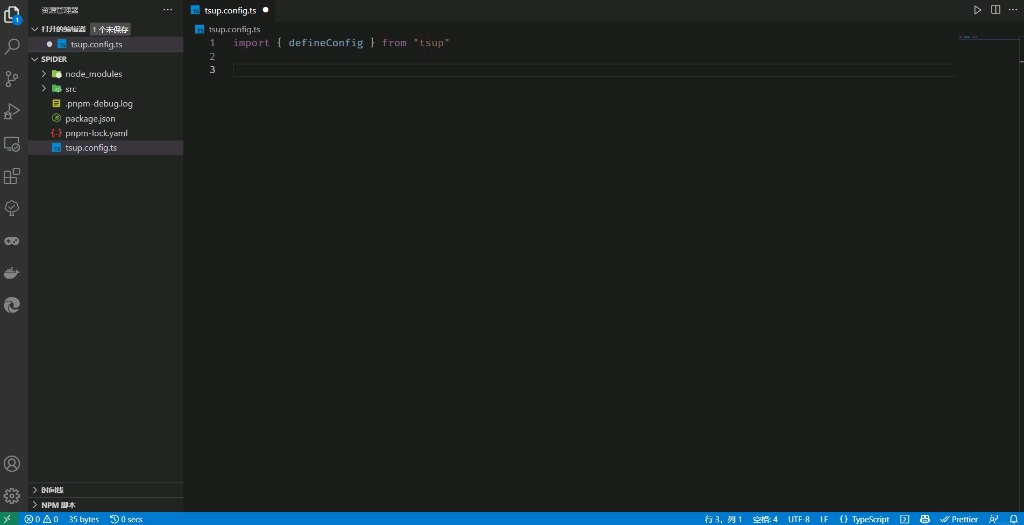Click tsup.config.ts in the breadcrumb
1024x525 pixels.
[x=234, y=29]
